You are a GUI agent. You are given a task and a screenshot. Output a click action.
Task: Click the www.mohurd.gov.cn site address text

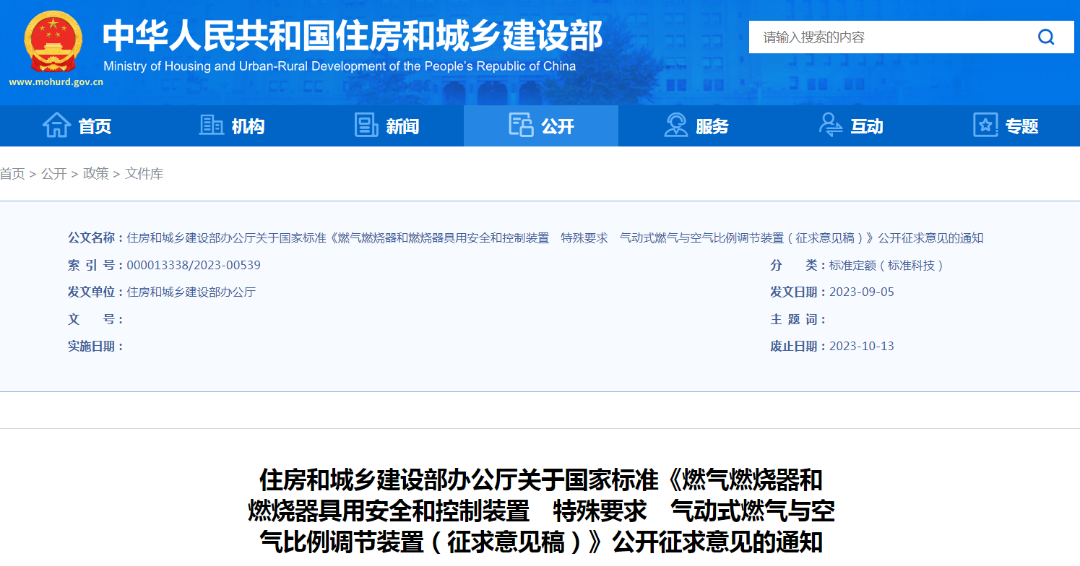pos(56,82)
